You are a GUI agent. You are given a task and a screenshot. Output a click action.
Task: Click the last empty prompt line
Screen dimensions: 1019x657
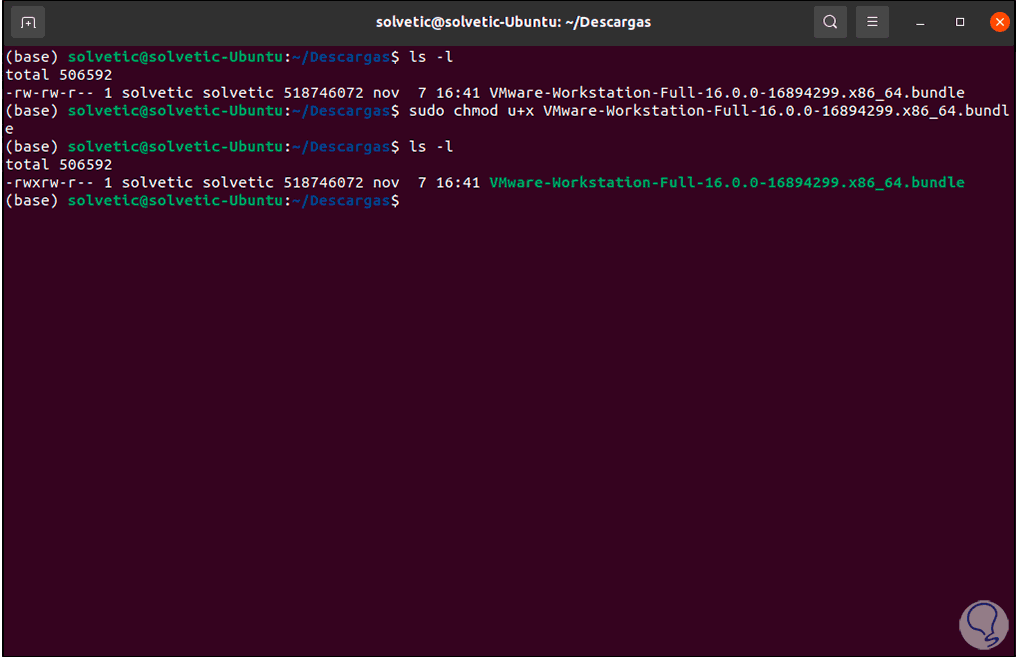tap(202, 201)
